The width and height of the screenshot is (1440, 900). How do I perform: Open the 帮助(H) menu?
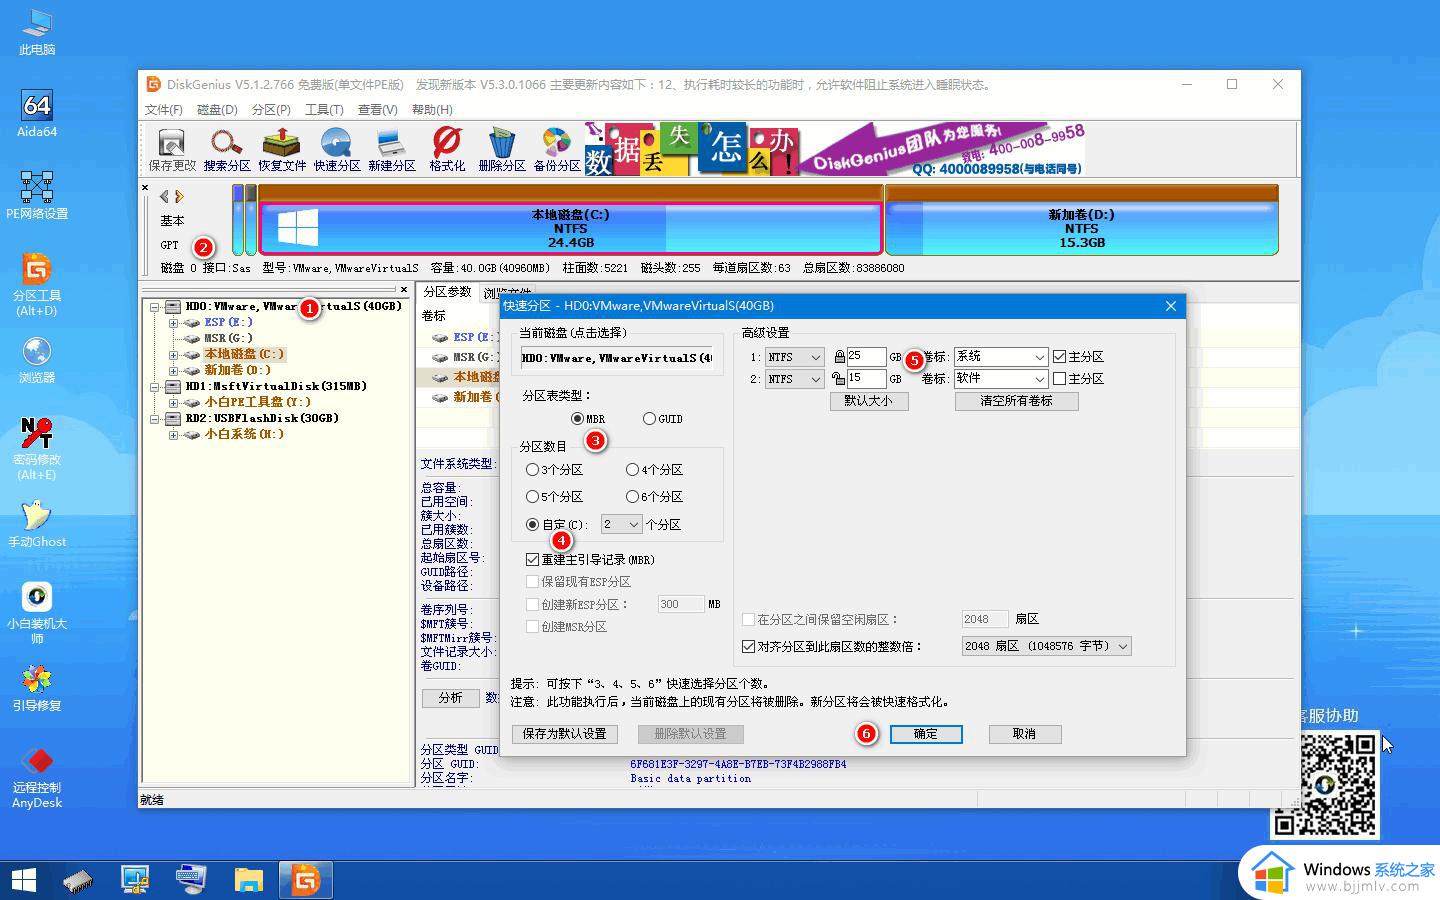click(432, 110)
